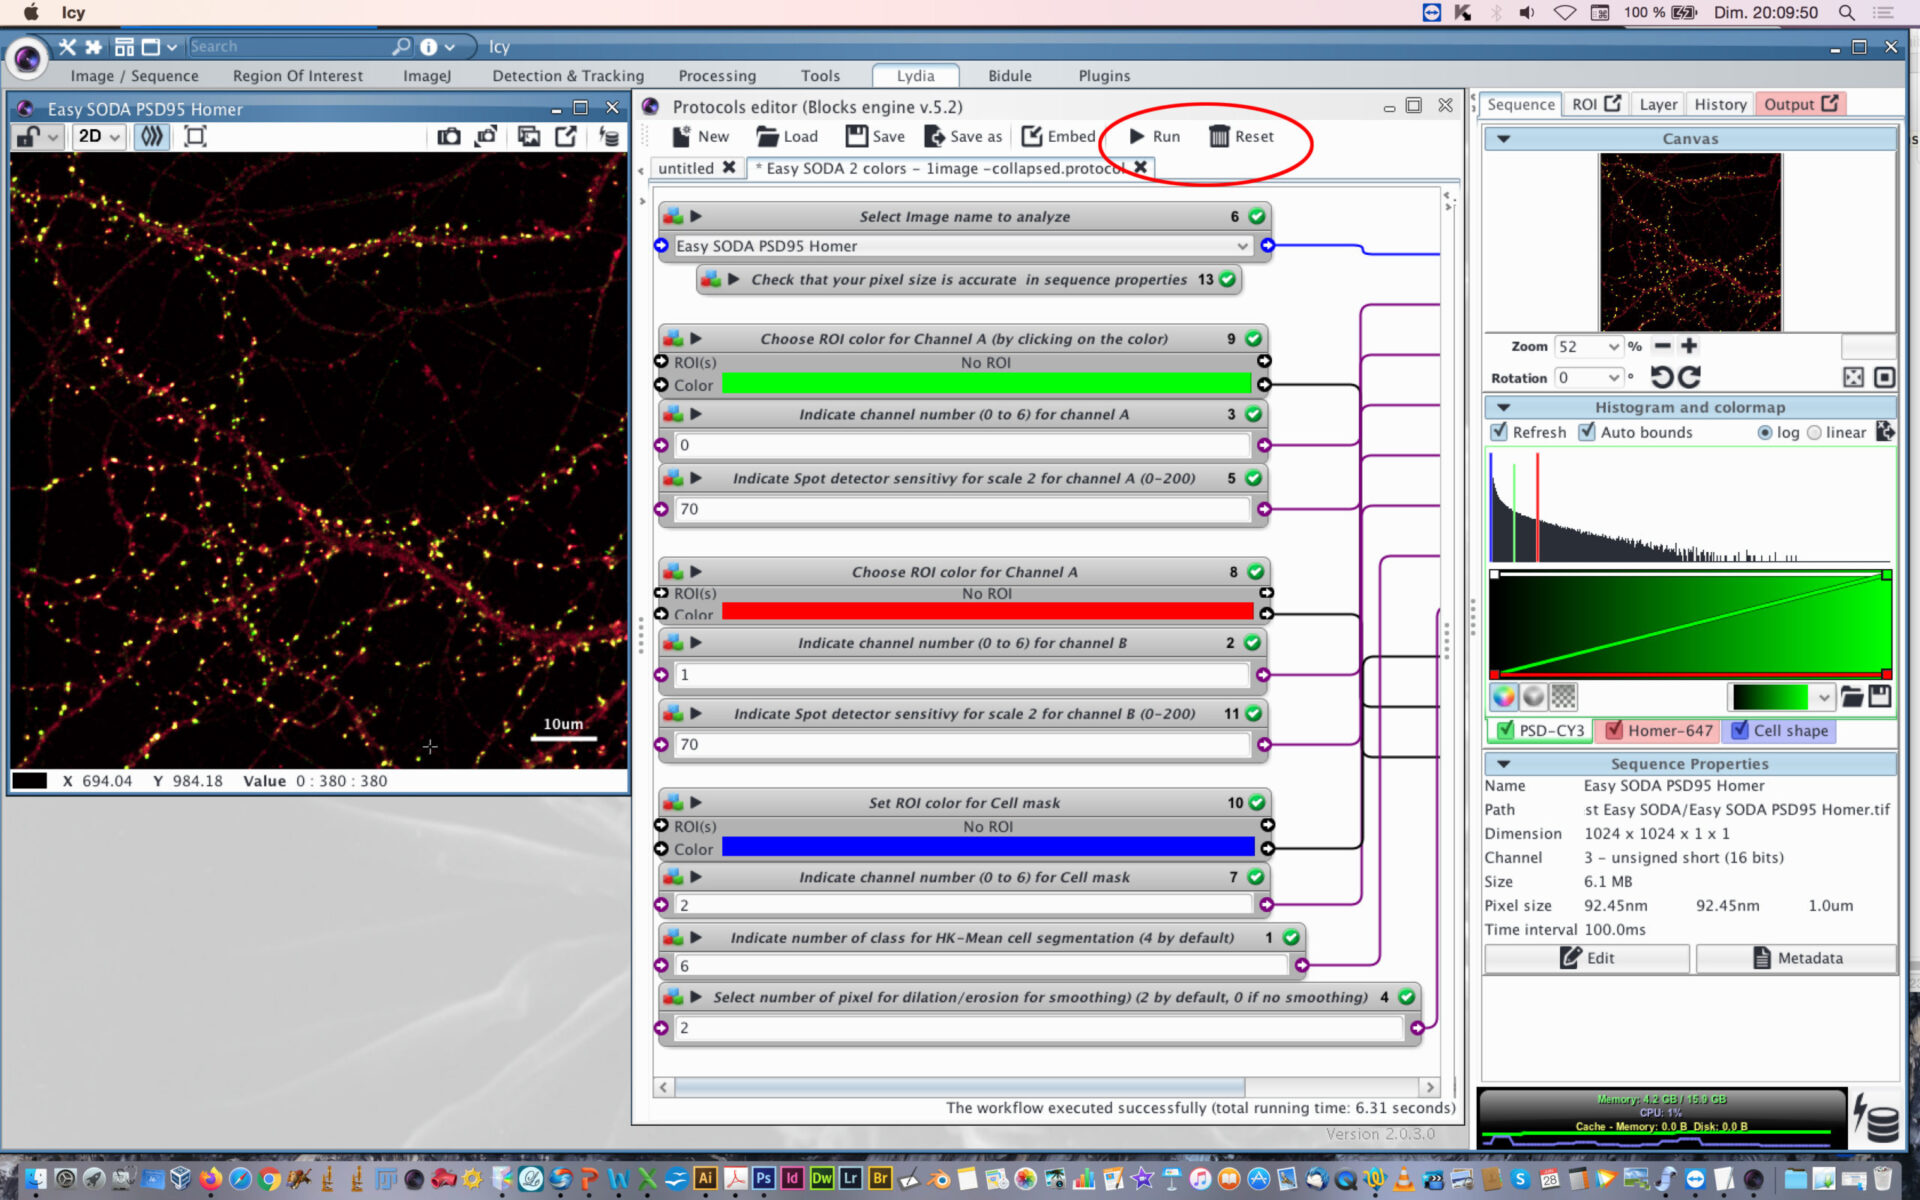Take a screenshot with camera icon
The width and height of the screenshot is (1920, 1200).
(448, 136)
